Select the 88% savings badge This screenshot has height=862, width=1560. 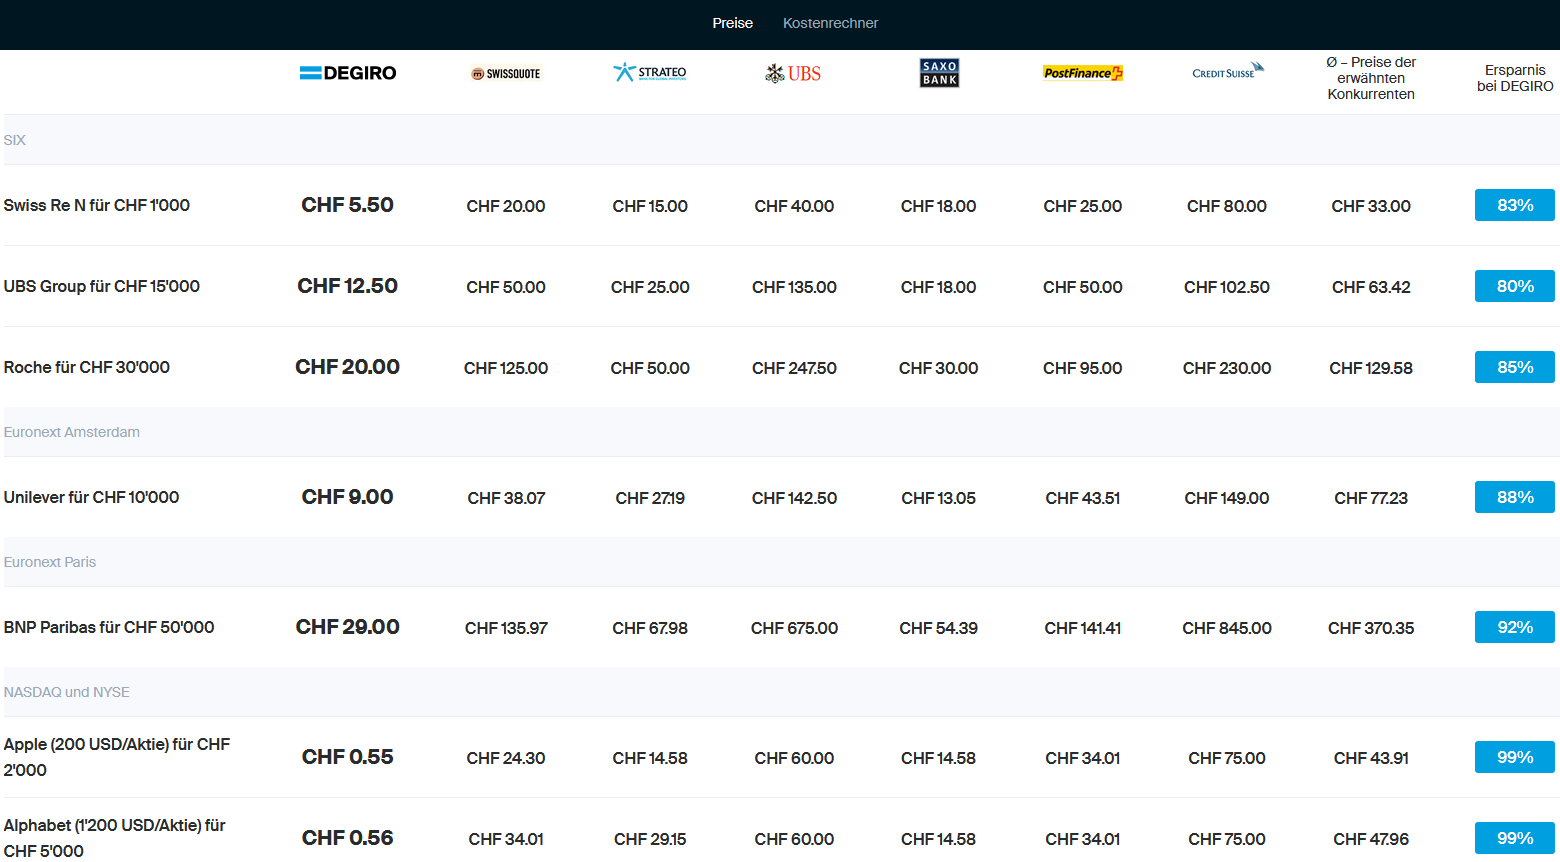point(1515,497)
